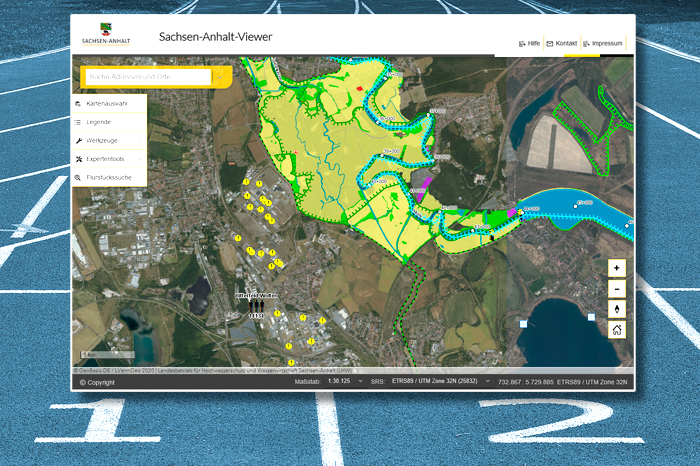
Task: Open the Hilfe page
Action: pyautogui.click(x=529, y=44)
